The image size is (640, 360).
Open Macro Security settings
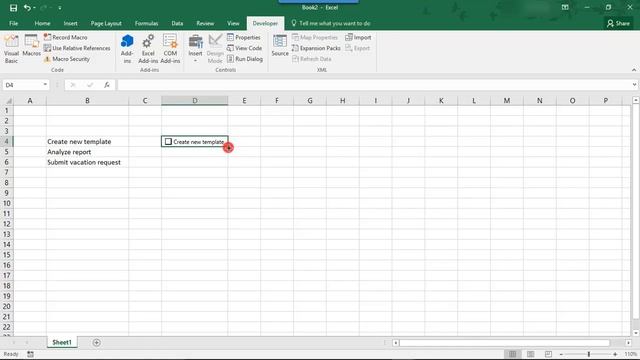67,59
